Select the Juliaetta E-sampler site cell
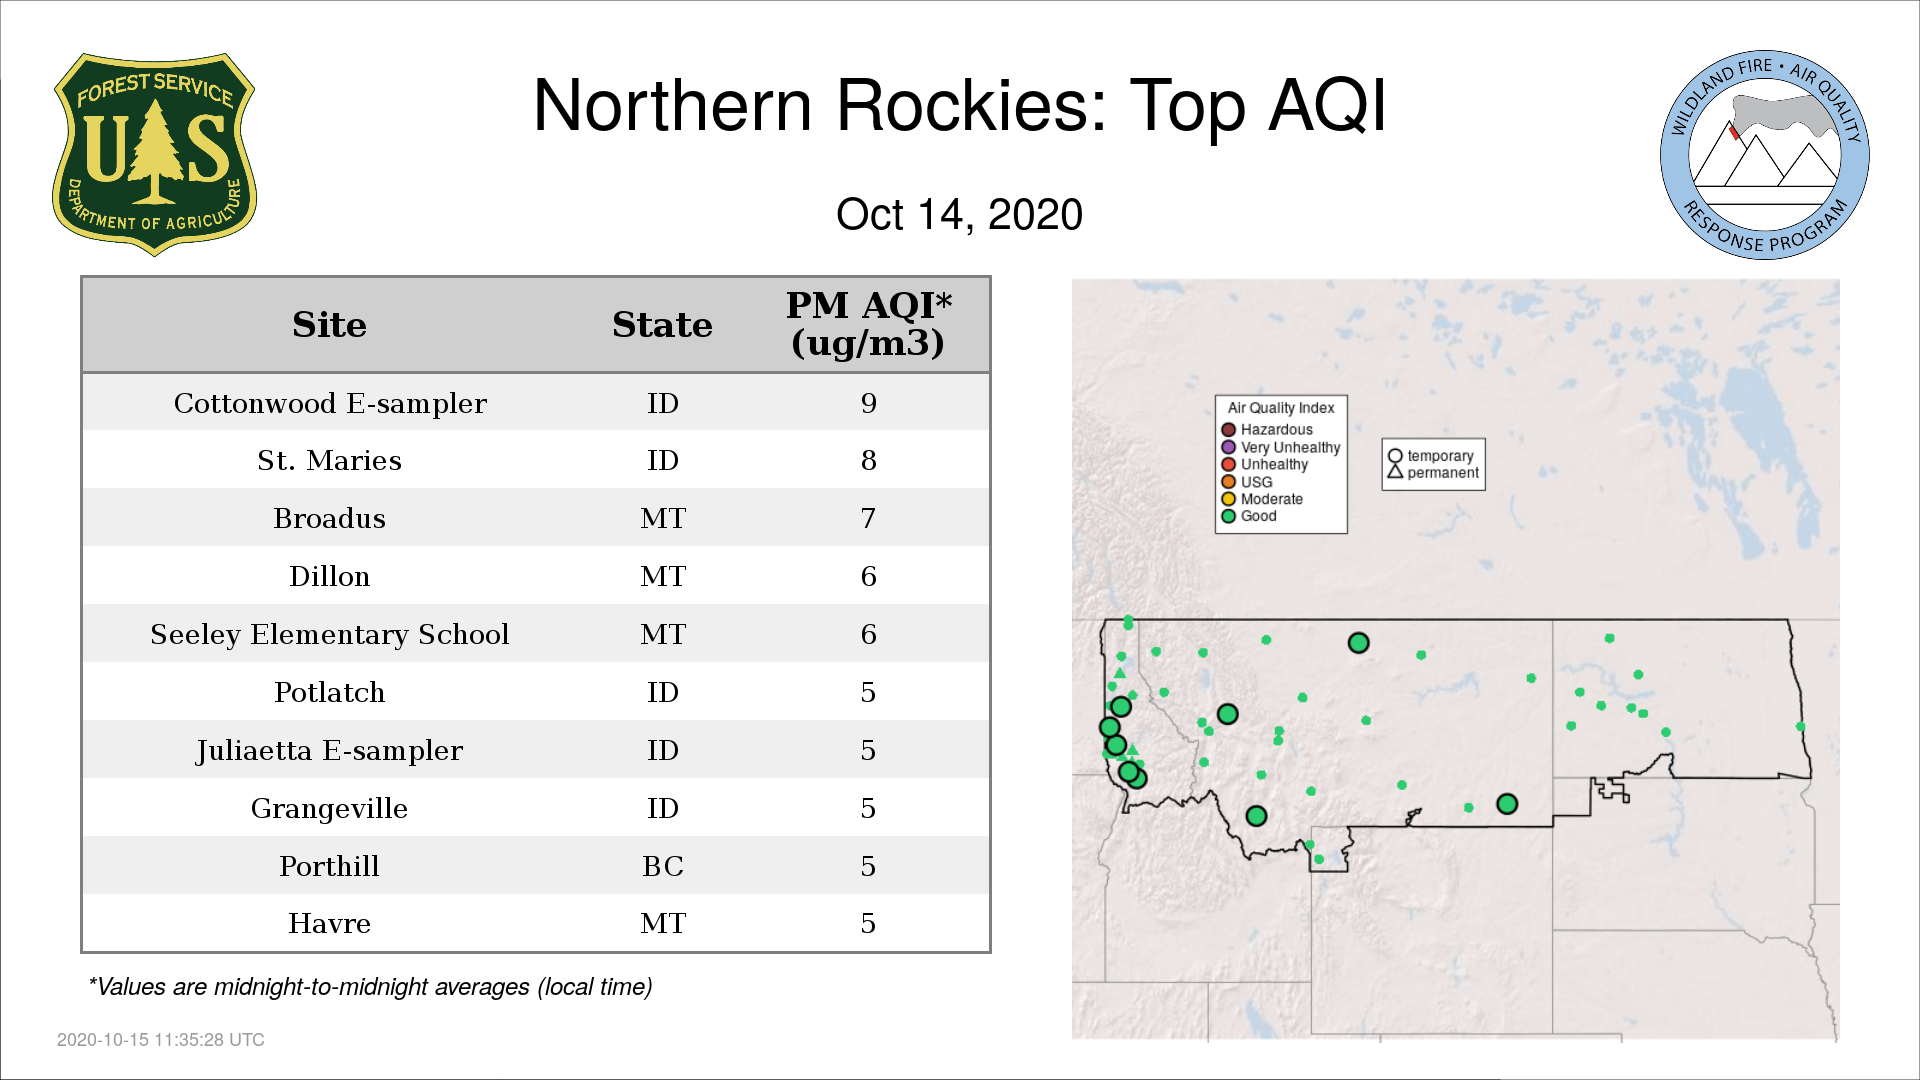Screen dimensions: 1920x1080 coord(330,750)
